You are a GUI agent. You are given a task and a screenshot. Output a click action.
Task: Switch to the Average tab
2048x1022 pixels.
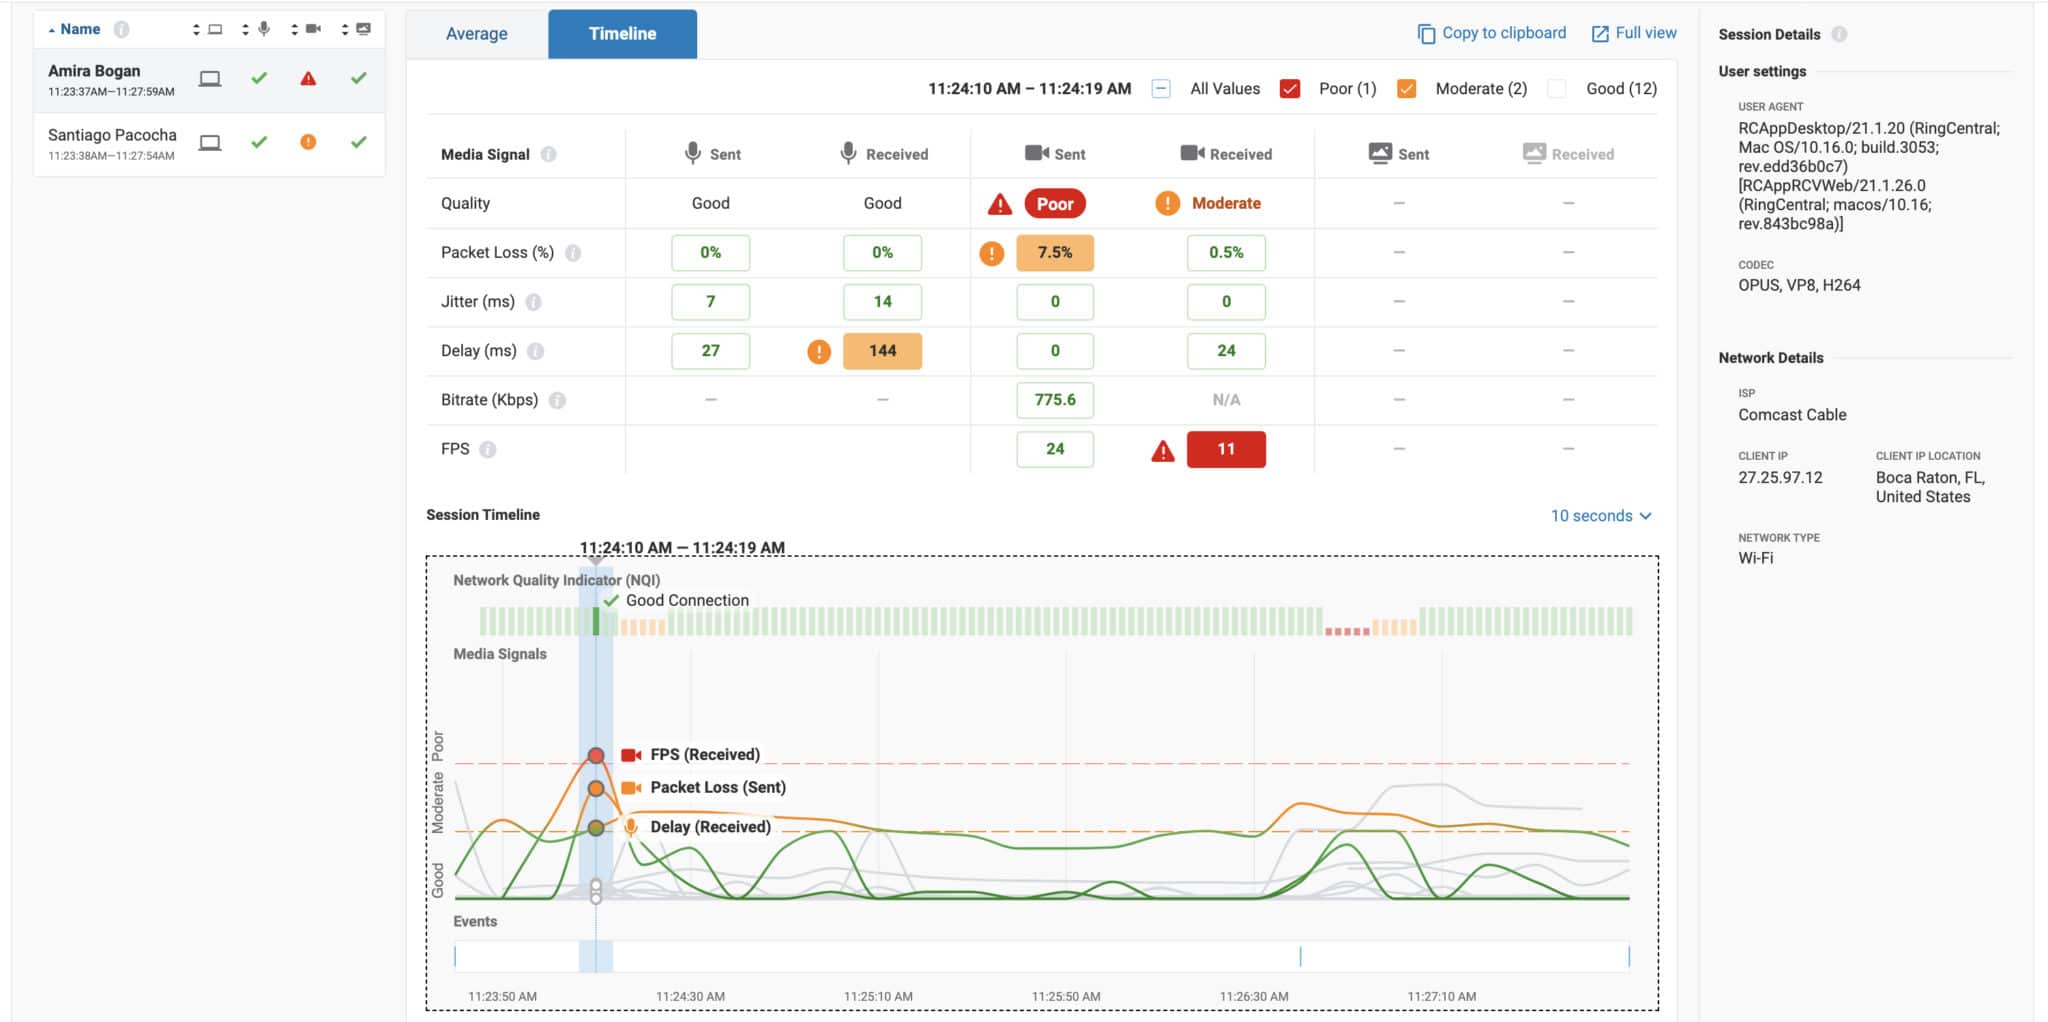tap(476, 34)
